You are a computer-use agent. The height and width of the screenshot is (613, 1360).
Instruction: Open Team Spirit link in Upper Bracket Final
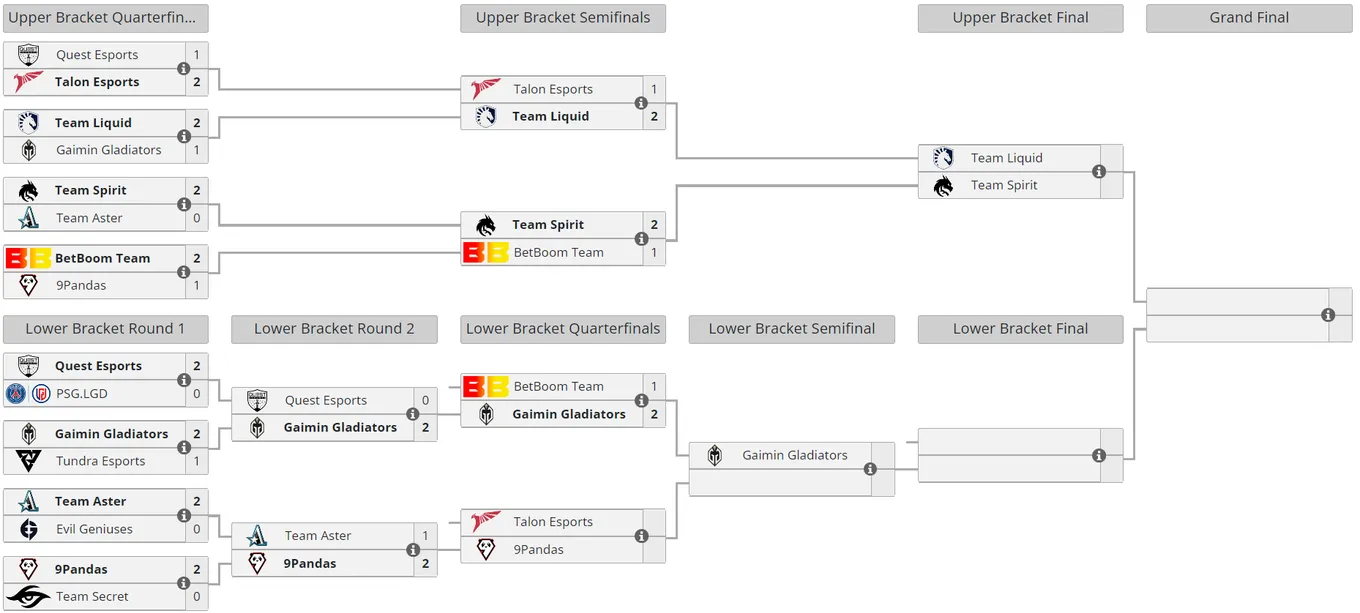click(1004, 186)
